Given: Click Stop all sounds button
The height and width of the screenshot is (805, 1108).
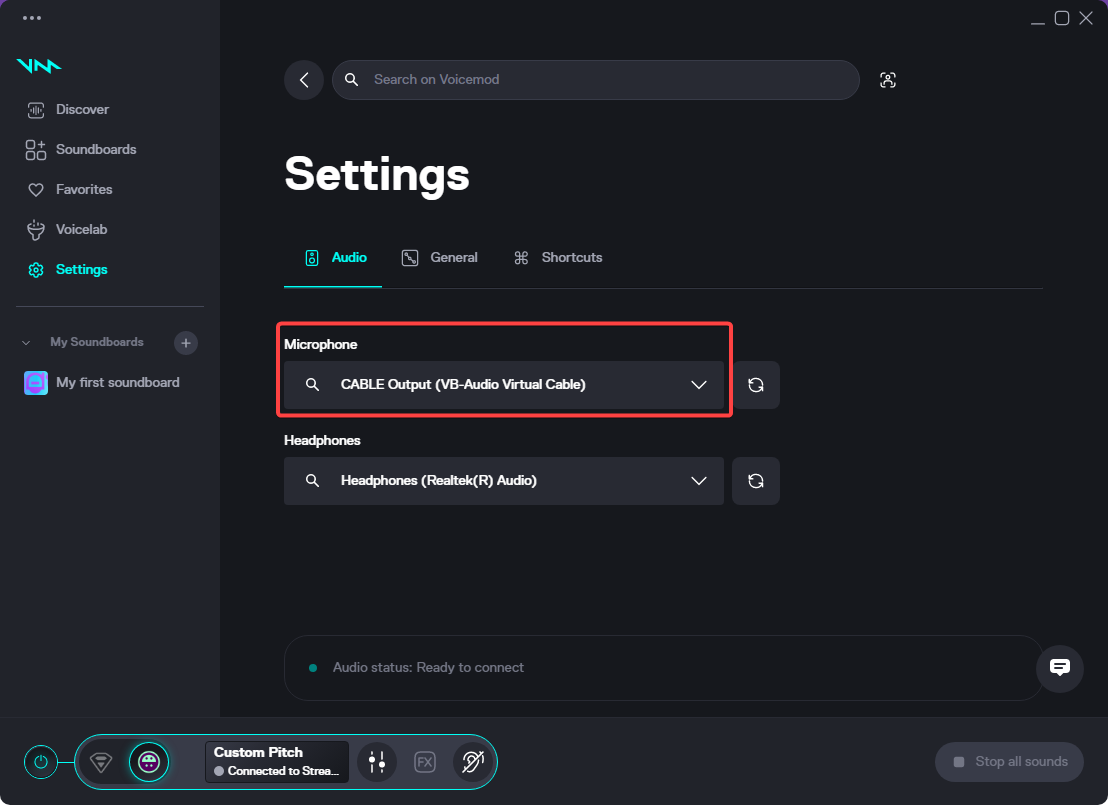Looking at the screenshot, I should [1009, 762].
